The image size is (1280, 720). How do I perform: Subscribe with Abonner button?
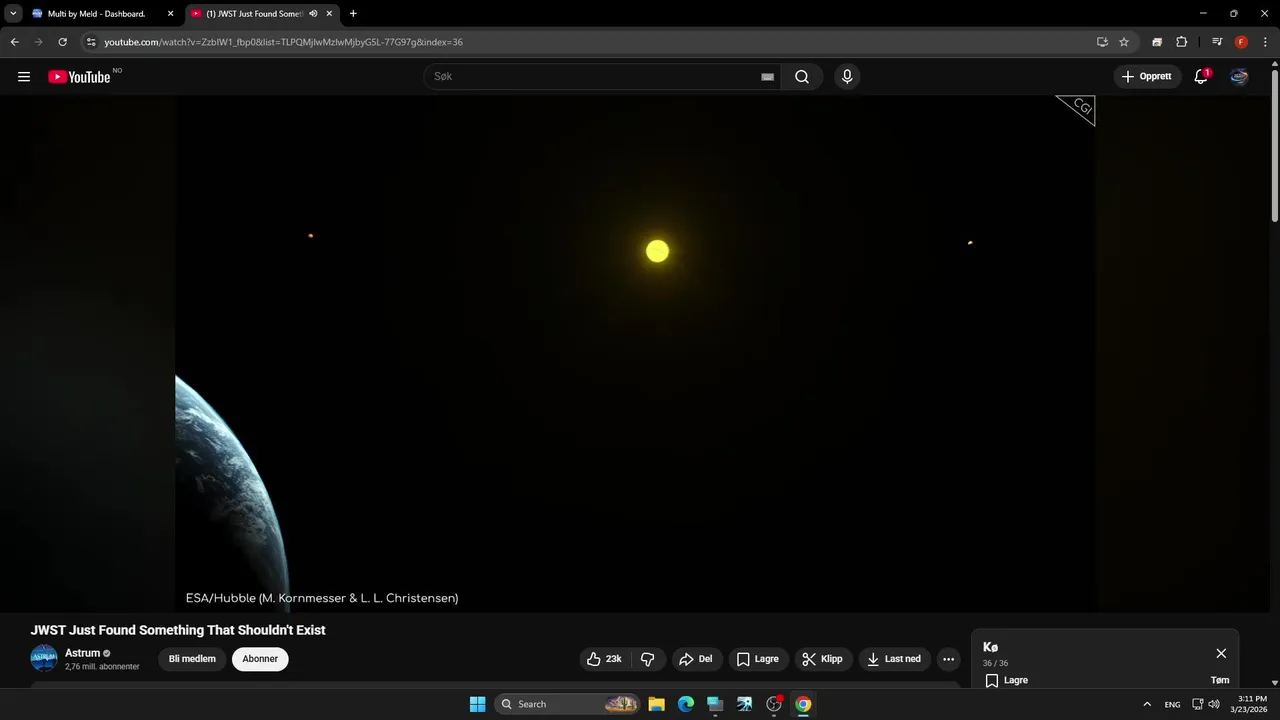coord(260,659)
